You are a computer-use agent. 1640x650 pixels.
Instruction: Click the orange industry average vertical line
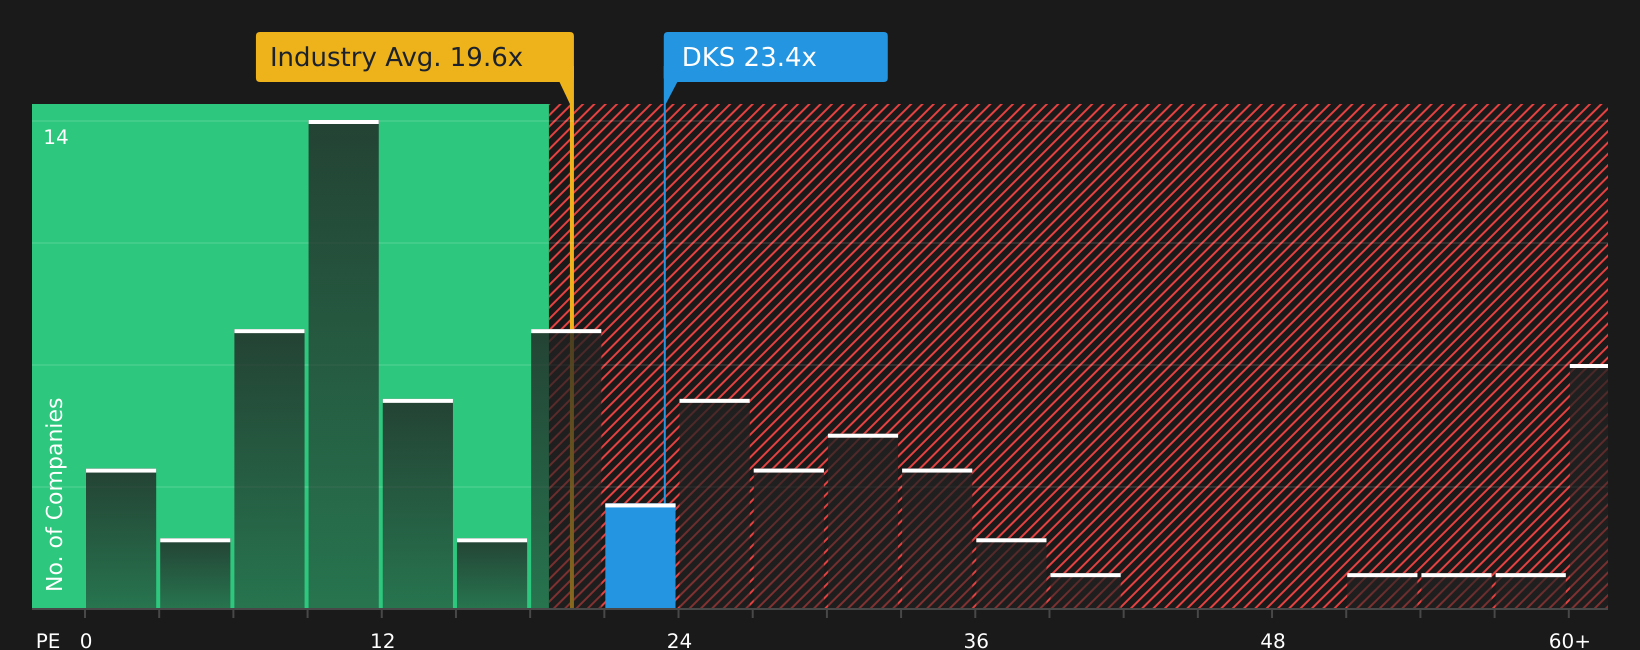pyautogui.click(x=571, y=356)
